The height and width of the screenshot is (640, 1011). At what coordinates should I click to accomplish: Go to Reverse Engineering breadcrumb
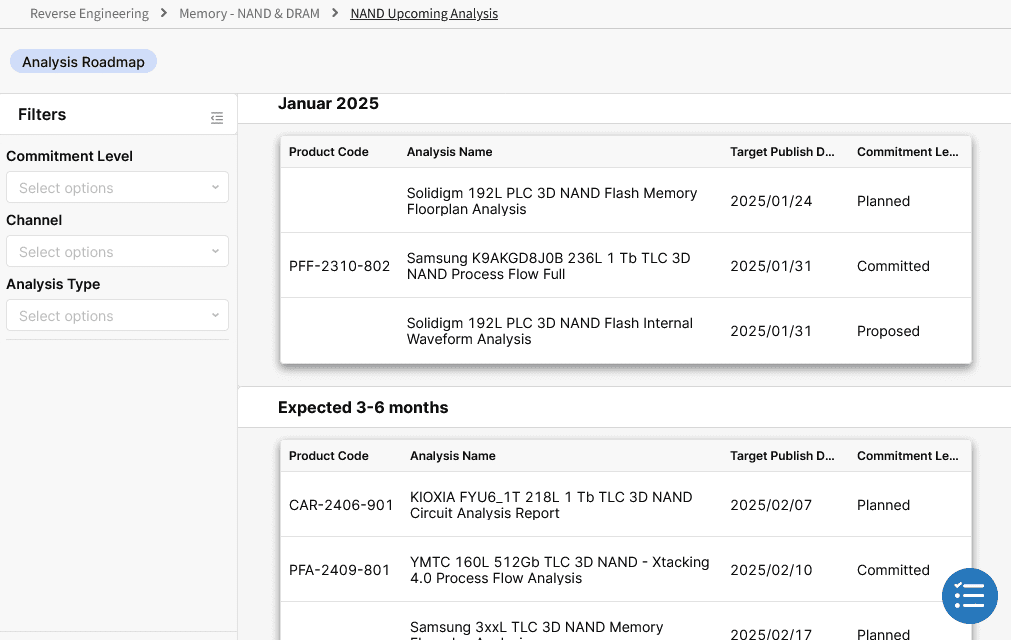pyautogui.click(x=89, y=14)
